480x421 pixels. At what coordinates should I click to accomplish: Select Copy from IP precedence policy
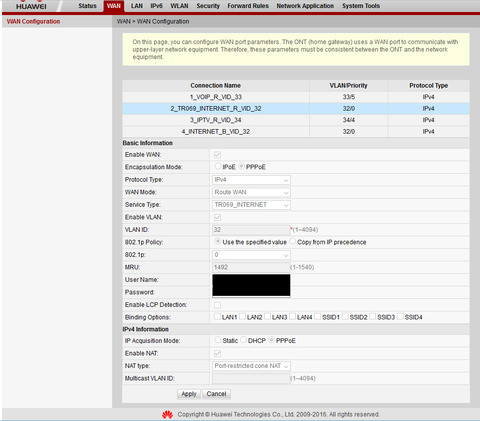point(292,241)
